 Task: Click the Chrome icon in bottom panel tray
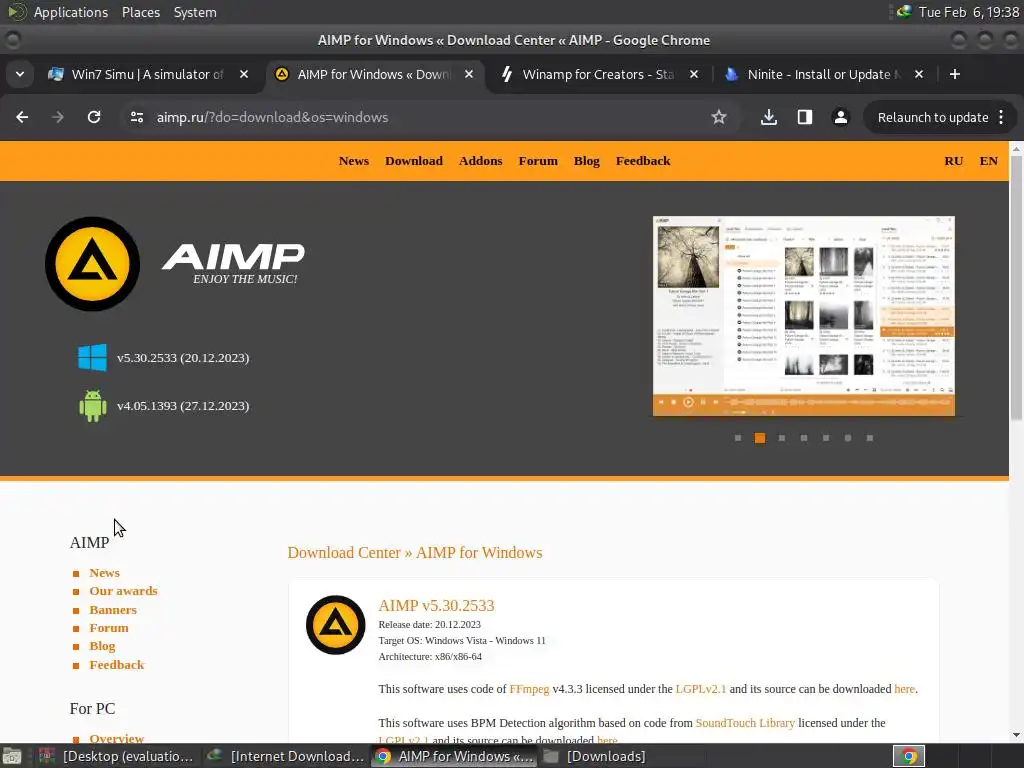click(x=909, y=756)
